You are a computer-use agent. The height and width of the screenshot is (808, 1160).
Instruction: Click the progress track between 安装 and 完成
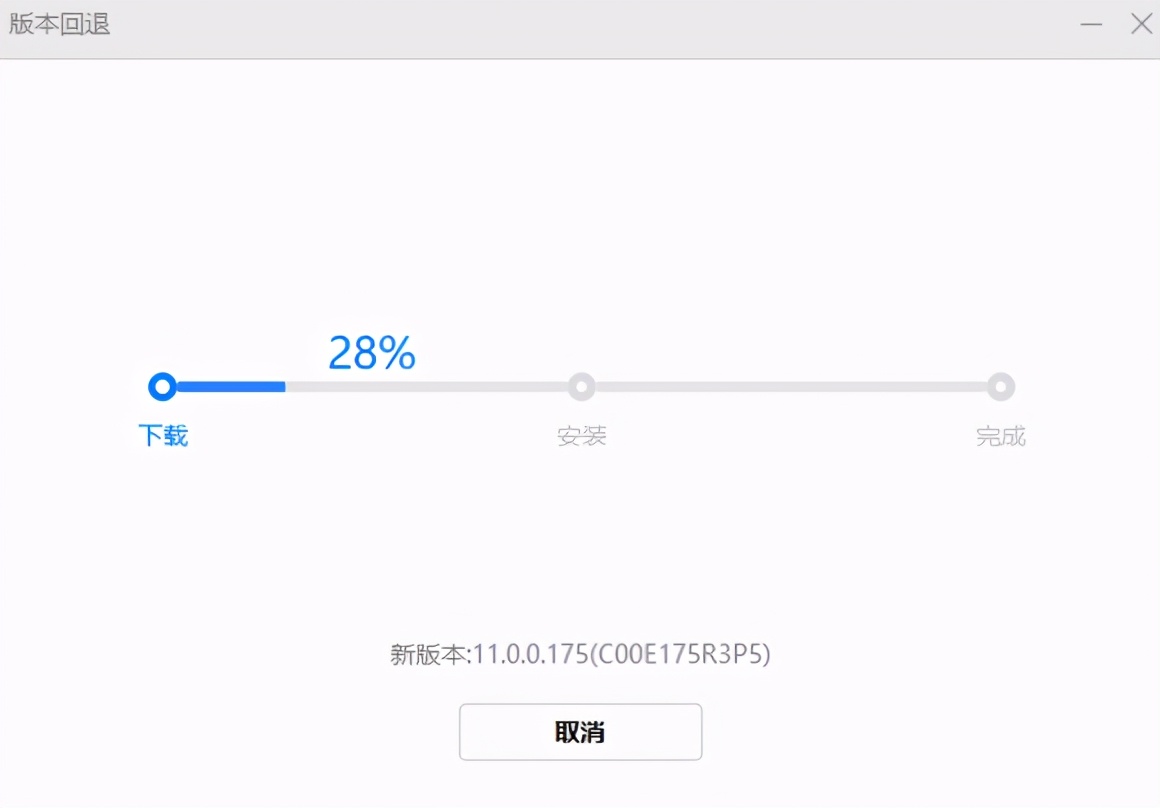(790, 387)
